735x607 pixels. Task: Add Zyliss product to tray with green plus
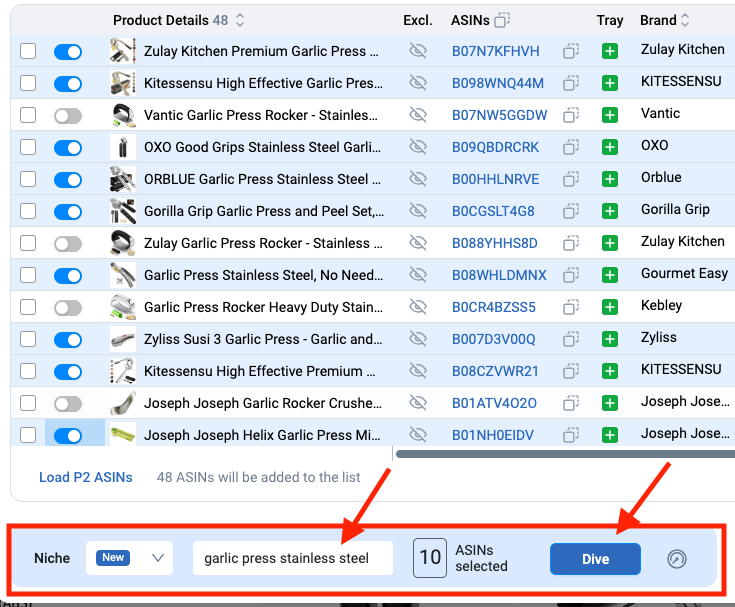click(609, 338)
